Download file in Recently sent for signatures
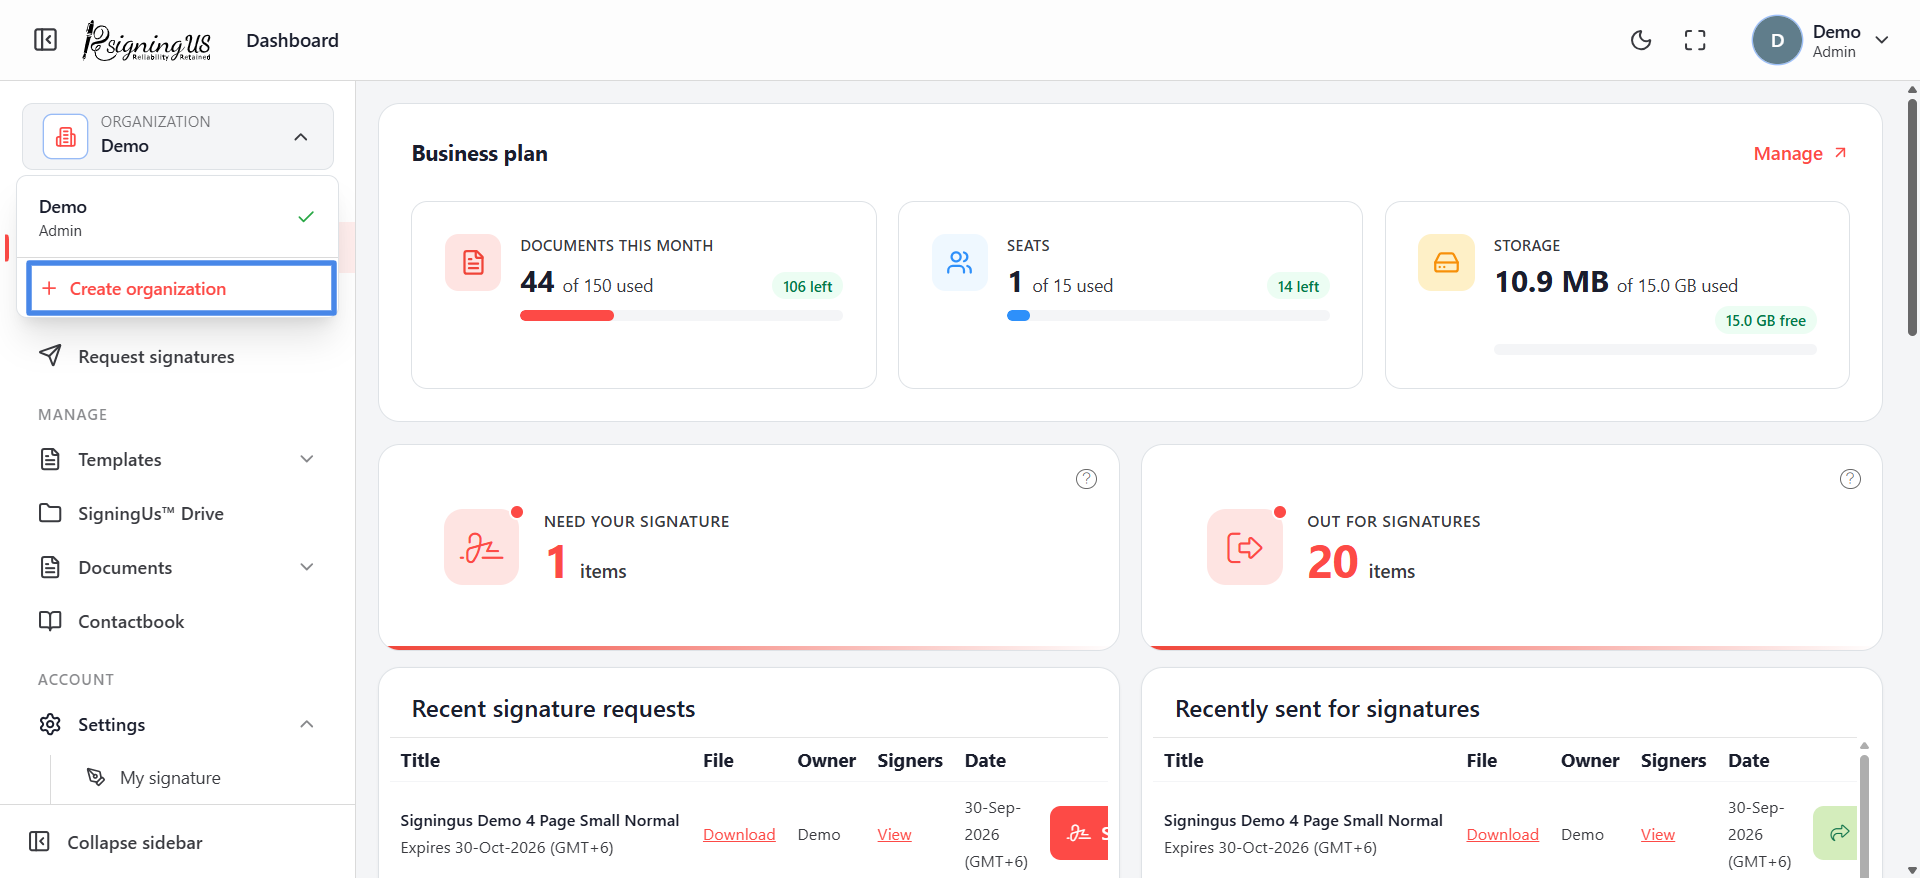The height and width of the screenshot is (878, 1920). point(1502,834)
